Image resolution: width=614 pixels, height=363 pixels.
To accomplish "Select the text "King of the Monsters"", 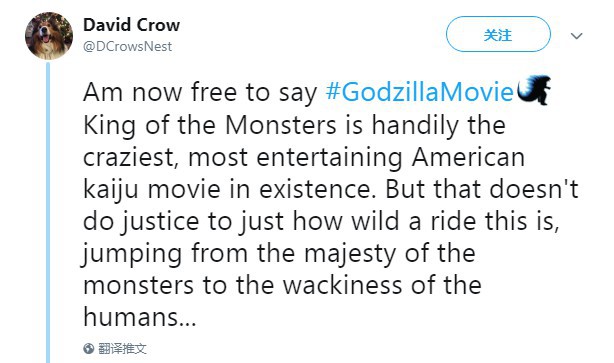I will click(x=210, y=125).
